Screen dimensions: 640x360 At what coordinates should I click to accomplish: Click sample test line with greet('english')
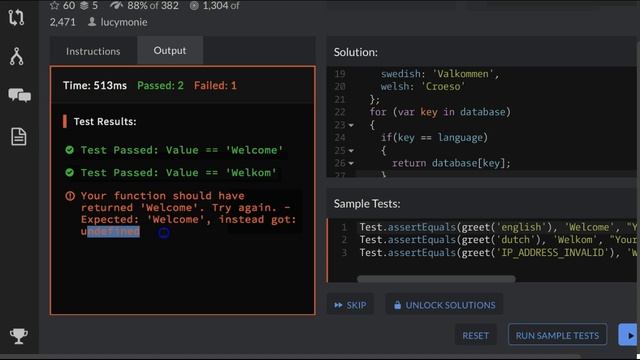coord(498,227)
